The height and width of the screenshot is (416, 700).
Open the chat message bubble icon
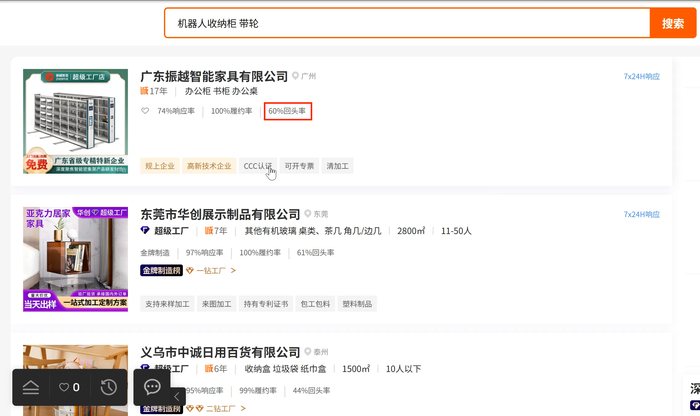(x=152, y=386)
